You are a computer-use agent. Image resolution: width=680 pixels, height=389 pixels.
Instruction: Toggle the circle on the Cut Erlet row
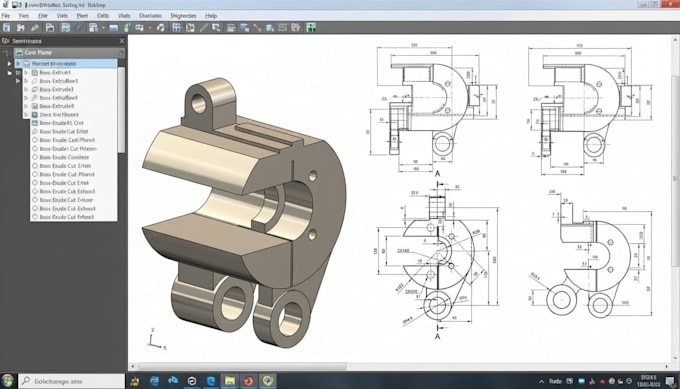coord(35,183)
